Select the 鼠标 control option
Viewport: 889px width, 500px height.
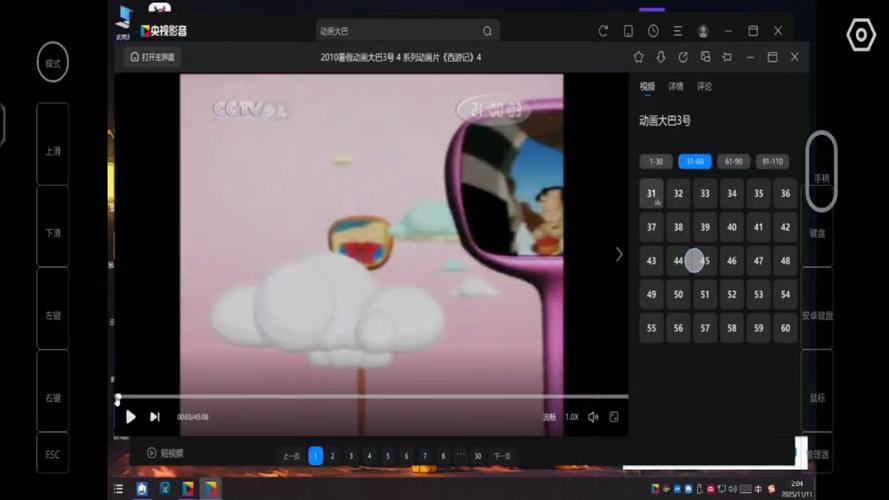click(x=817, y=391)
